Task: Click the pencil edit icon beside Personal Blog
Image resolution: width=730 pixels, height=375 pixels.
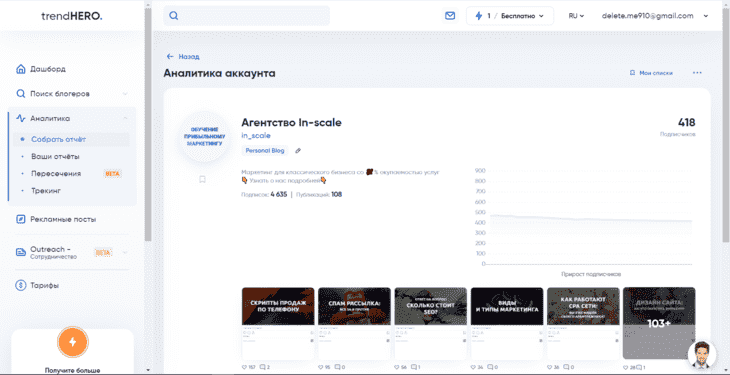Action: click(x=298, y=150)
